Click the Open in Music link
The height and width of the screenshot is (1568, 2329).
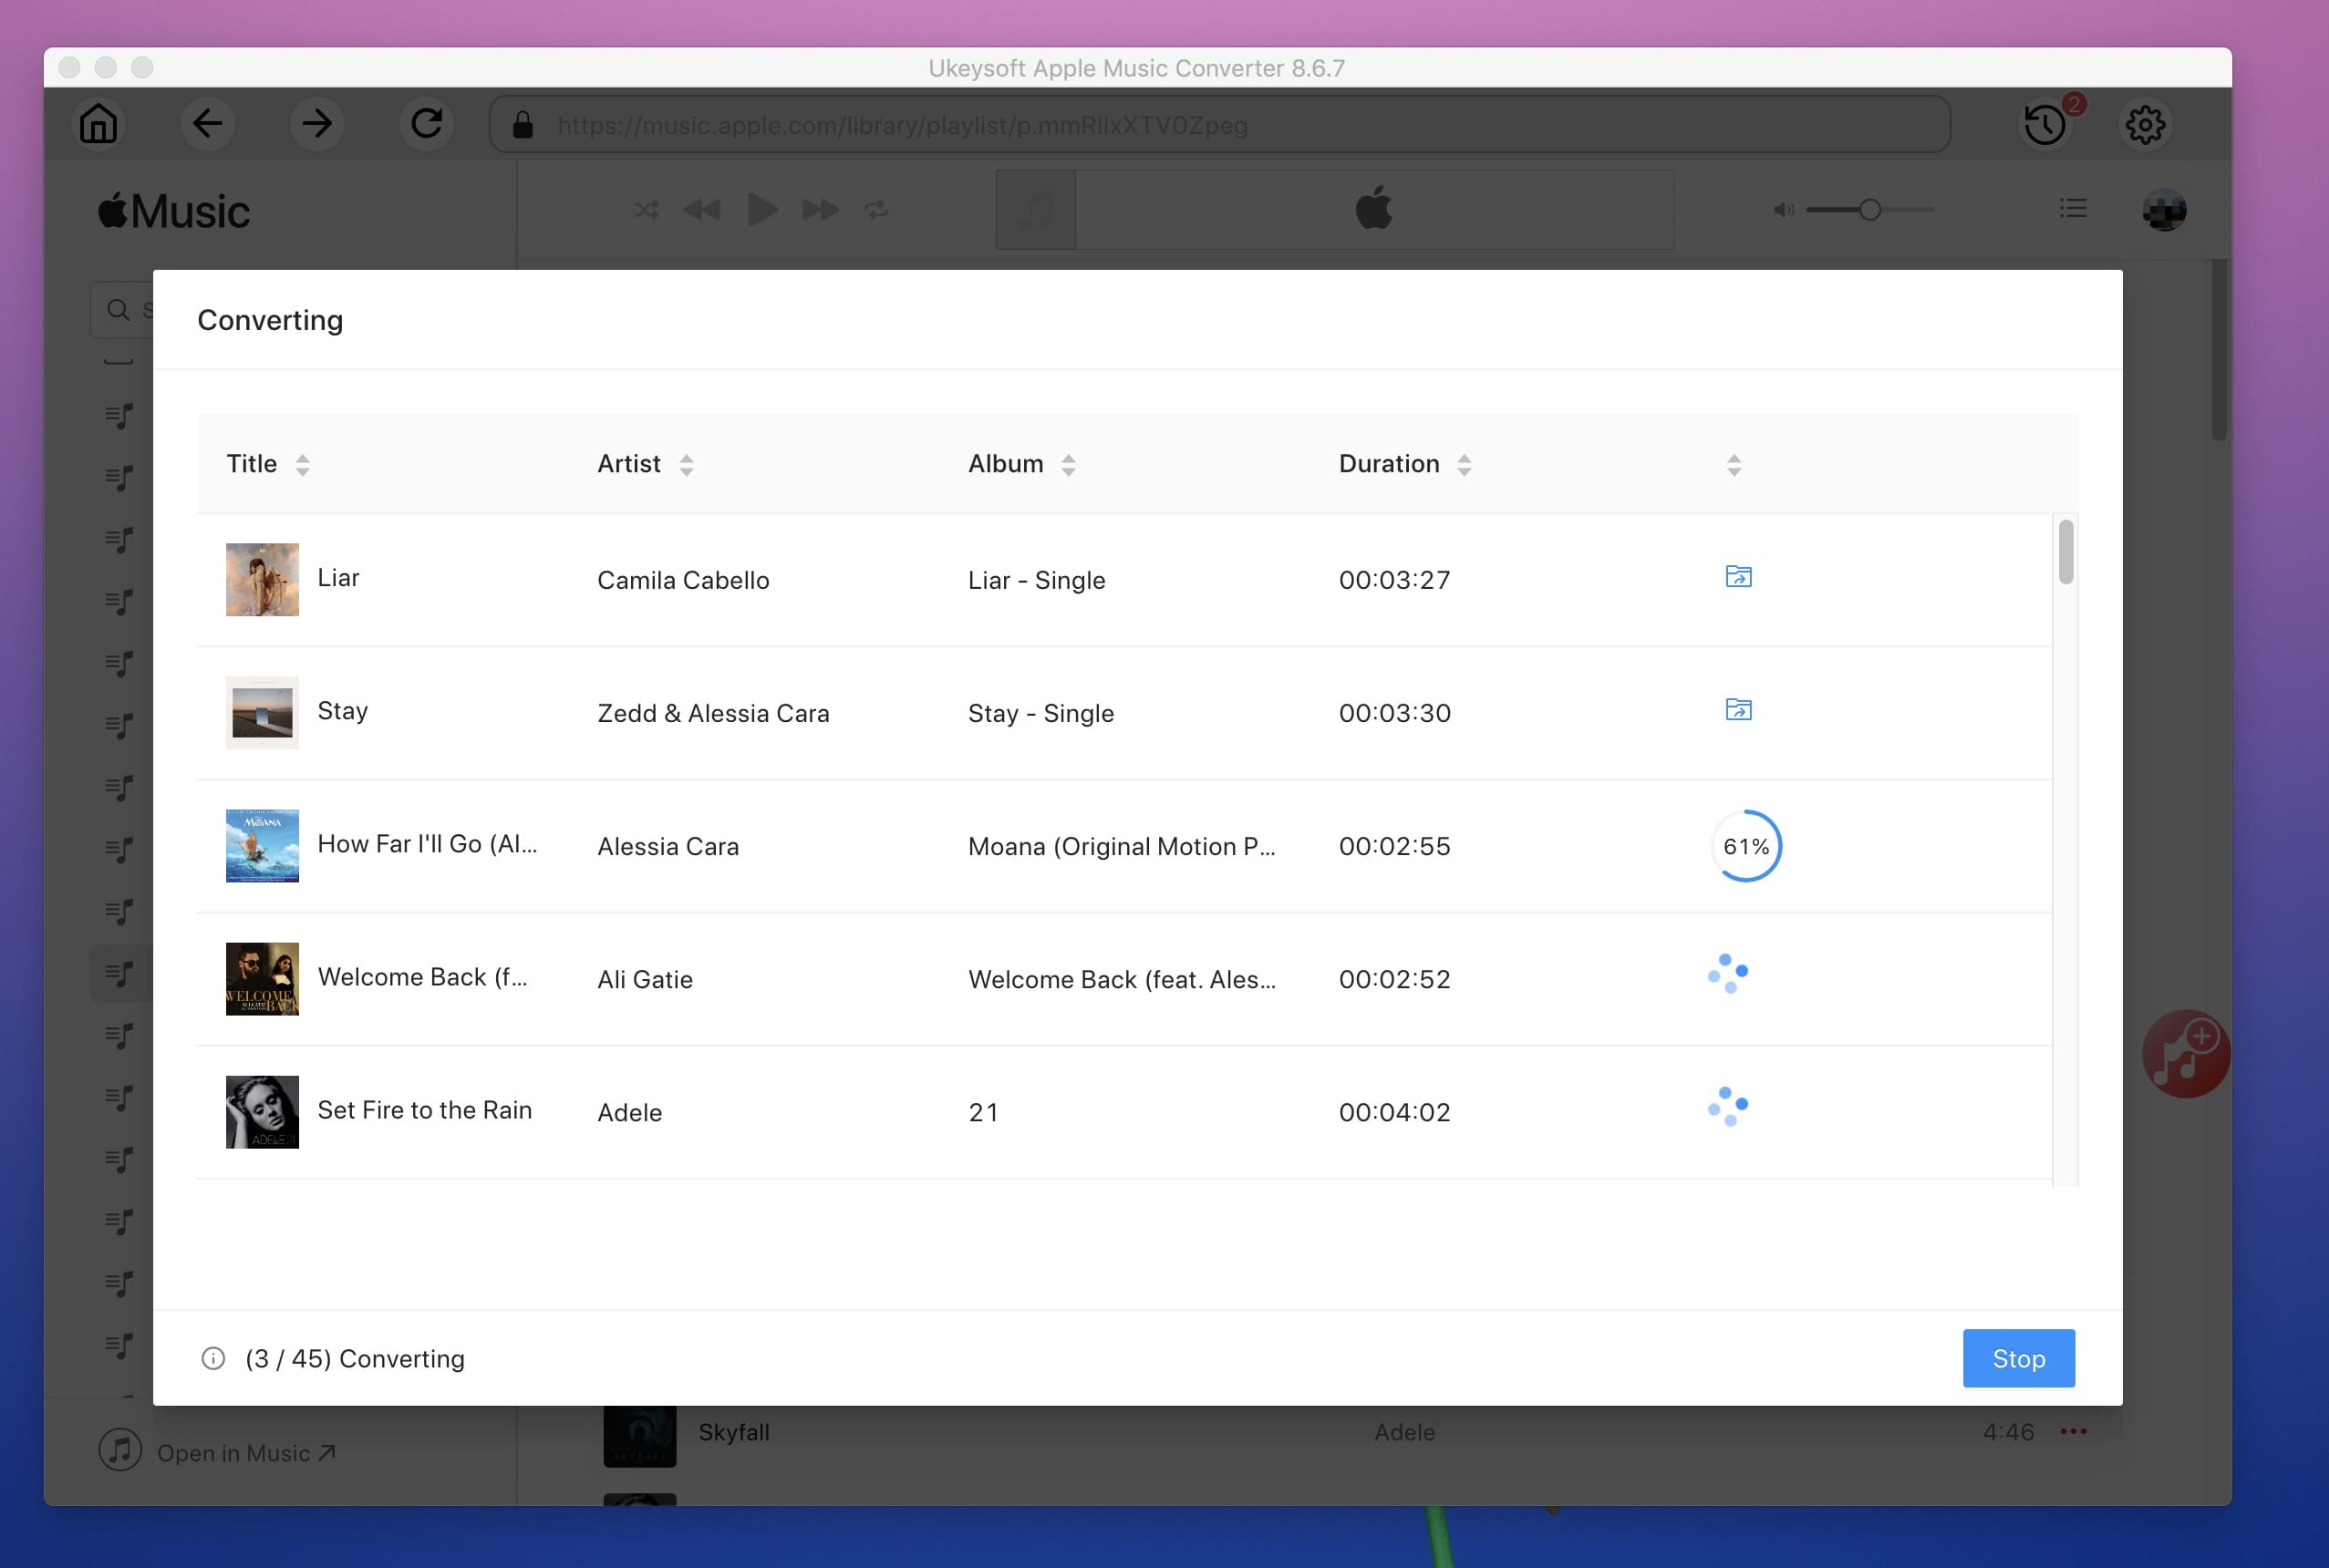point(245,1452)
